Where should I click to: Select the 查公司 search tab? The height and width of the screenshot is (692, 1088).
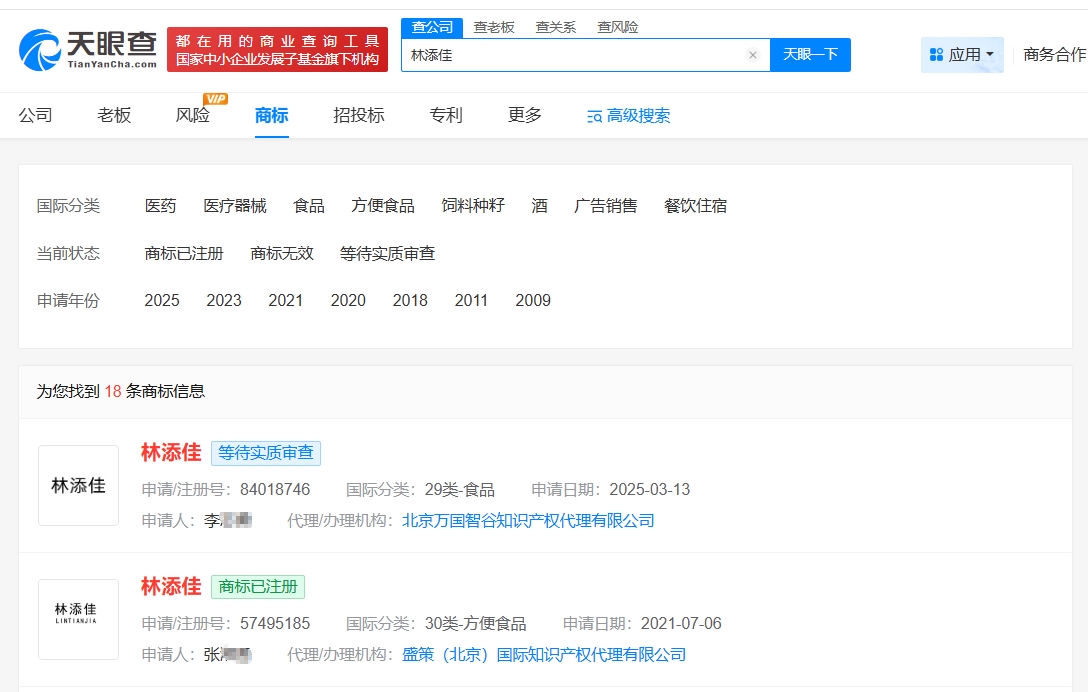point(432,27)
